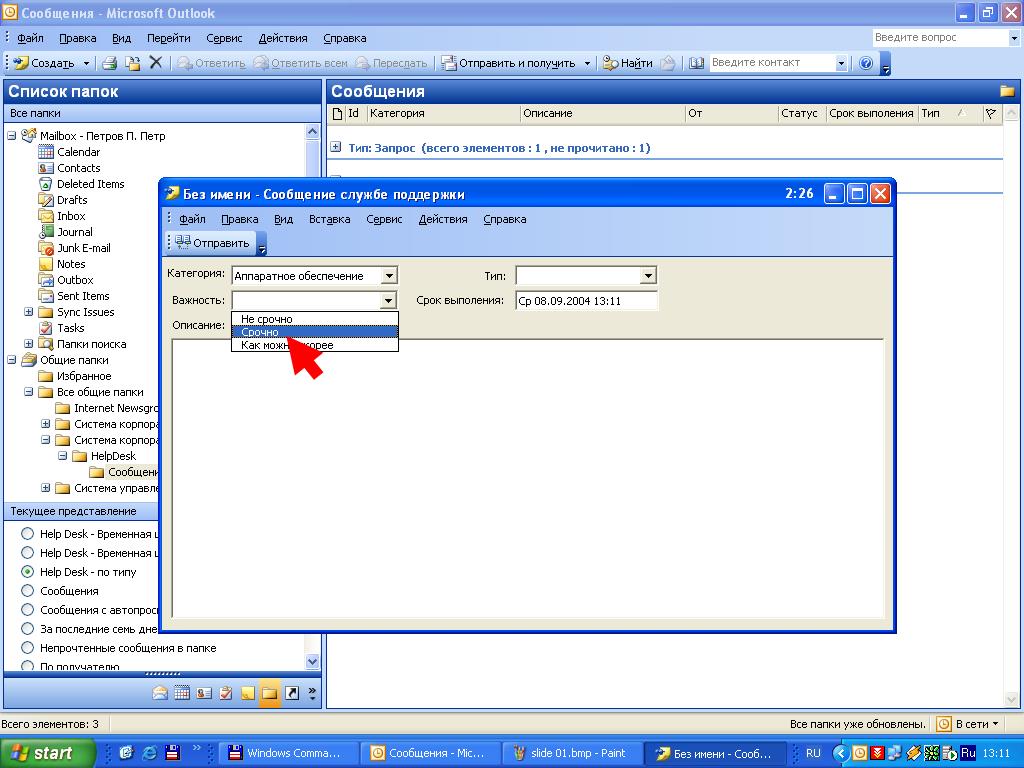The width and height of the screenshot is (1024, 768).
Task: Open Сервис menu in main Outlook window
Action: click(x=224, y=38)
